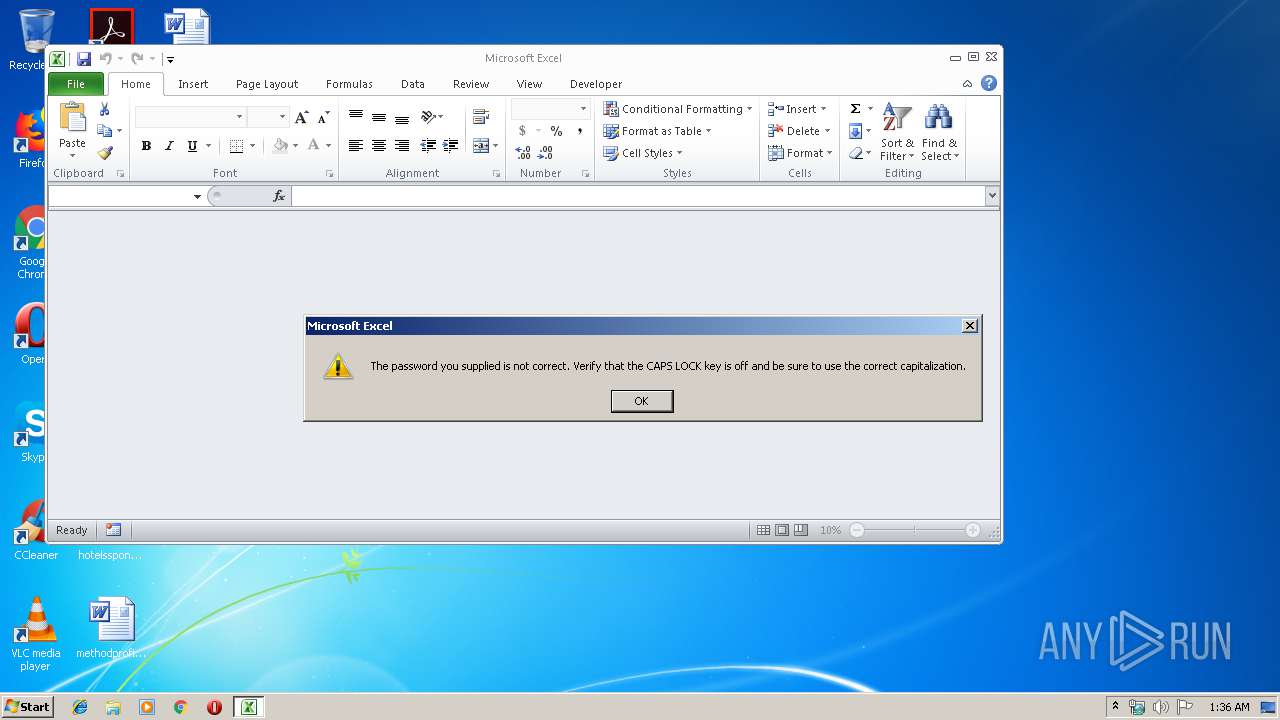Toggle Align Text Left
Viewport: 1280px width, 720px height.
coord(355,146)
